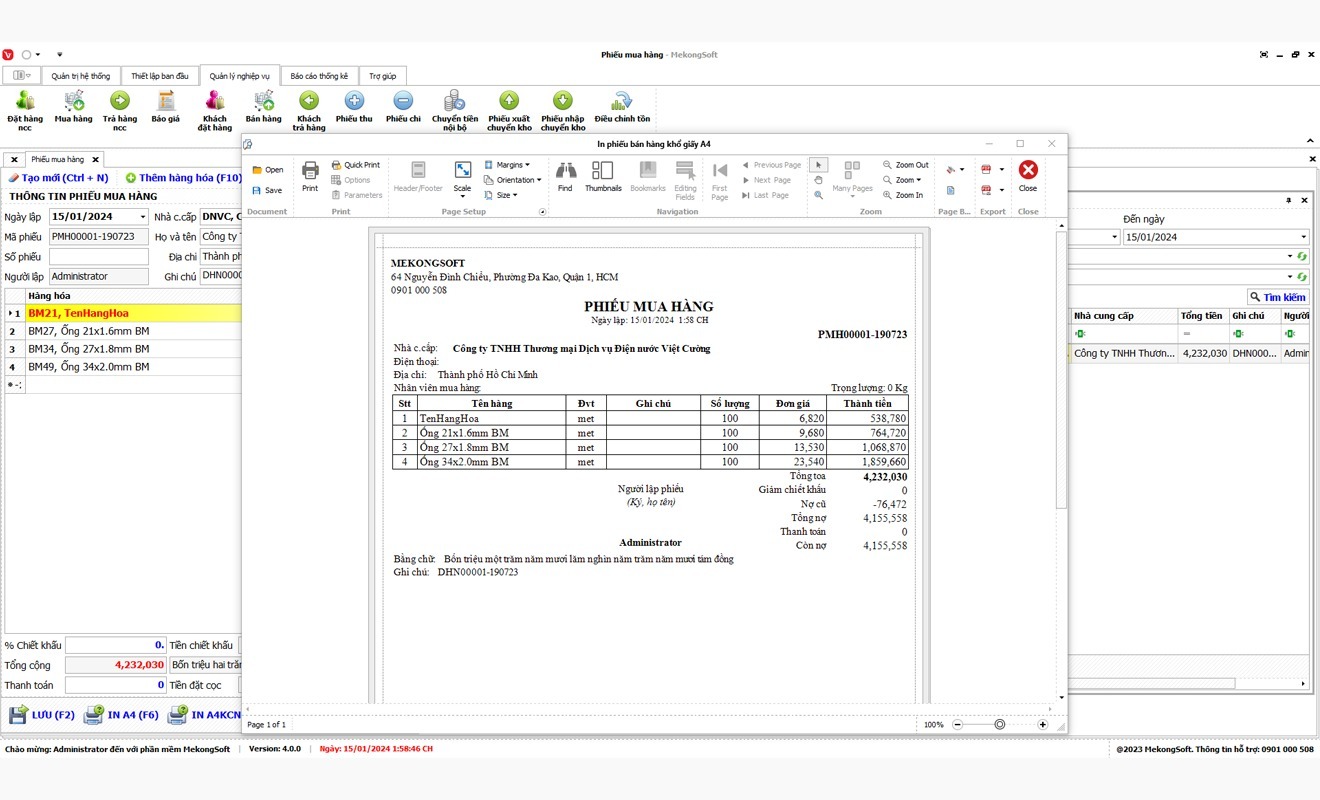Expand the Margins dropdown

pos(508,165)
